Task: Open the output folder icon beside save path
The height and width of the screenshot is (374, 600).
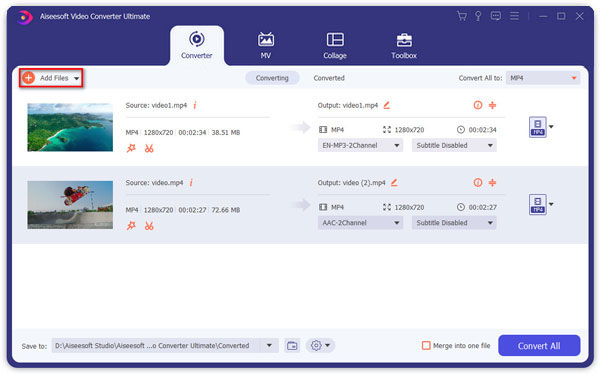Action: 292,346
